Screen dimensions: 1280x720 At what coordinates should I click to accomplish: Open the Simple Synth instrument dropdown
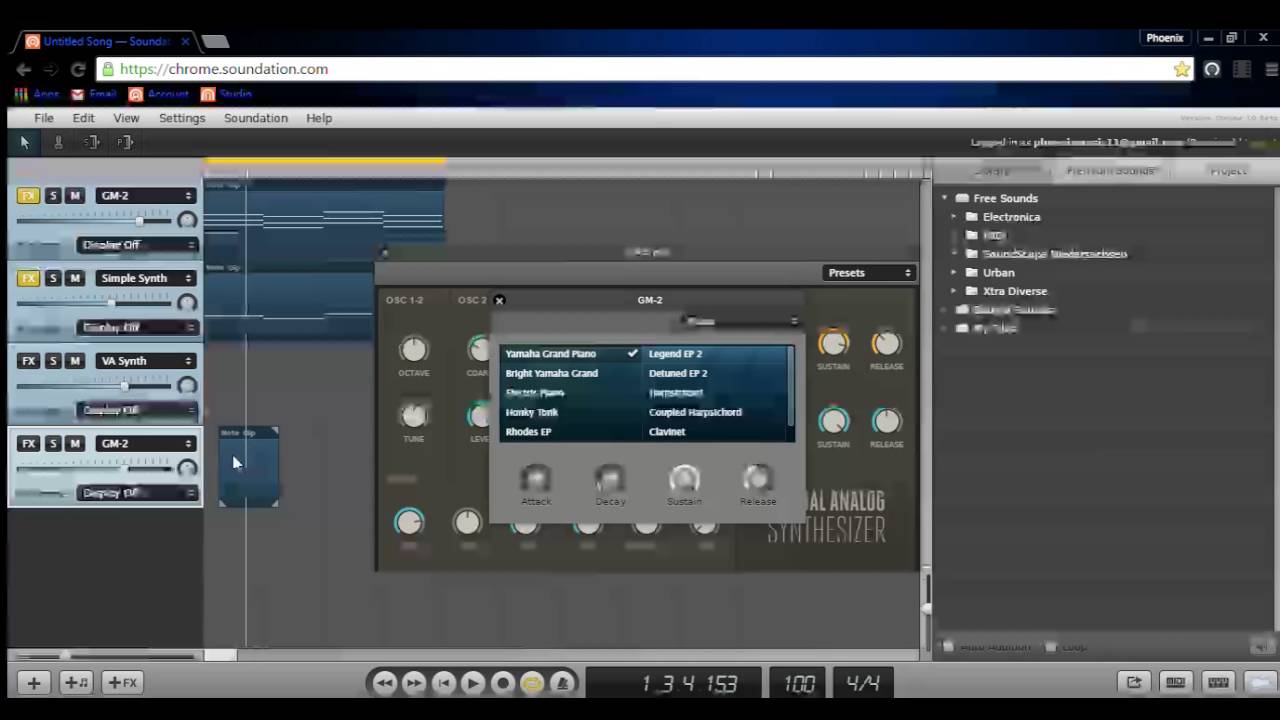(146, 278)
